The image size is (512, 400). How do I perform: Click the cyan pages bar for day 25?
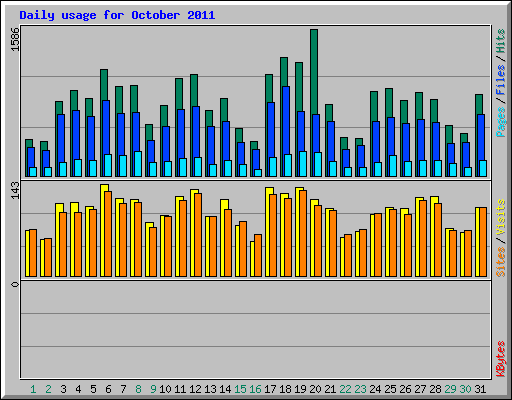click(x=393, y=166)
